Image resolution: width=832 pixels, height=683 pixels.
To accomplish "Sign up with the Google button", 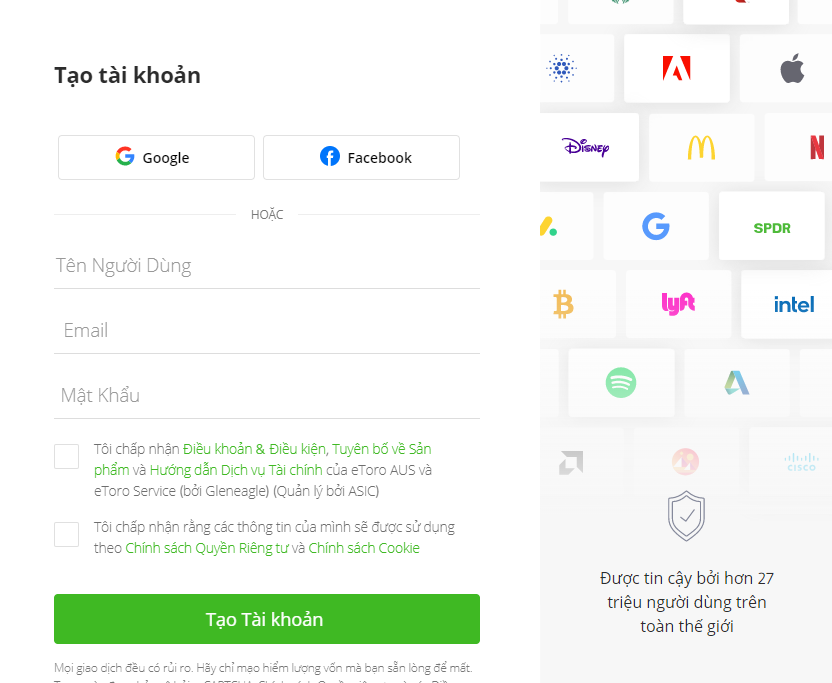I will pyautogui.click(x=157, y=158).
